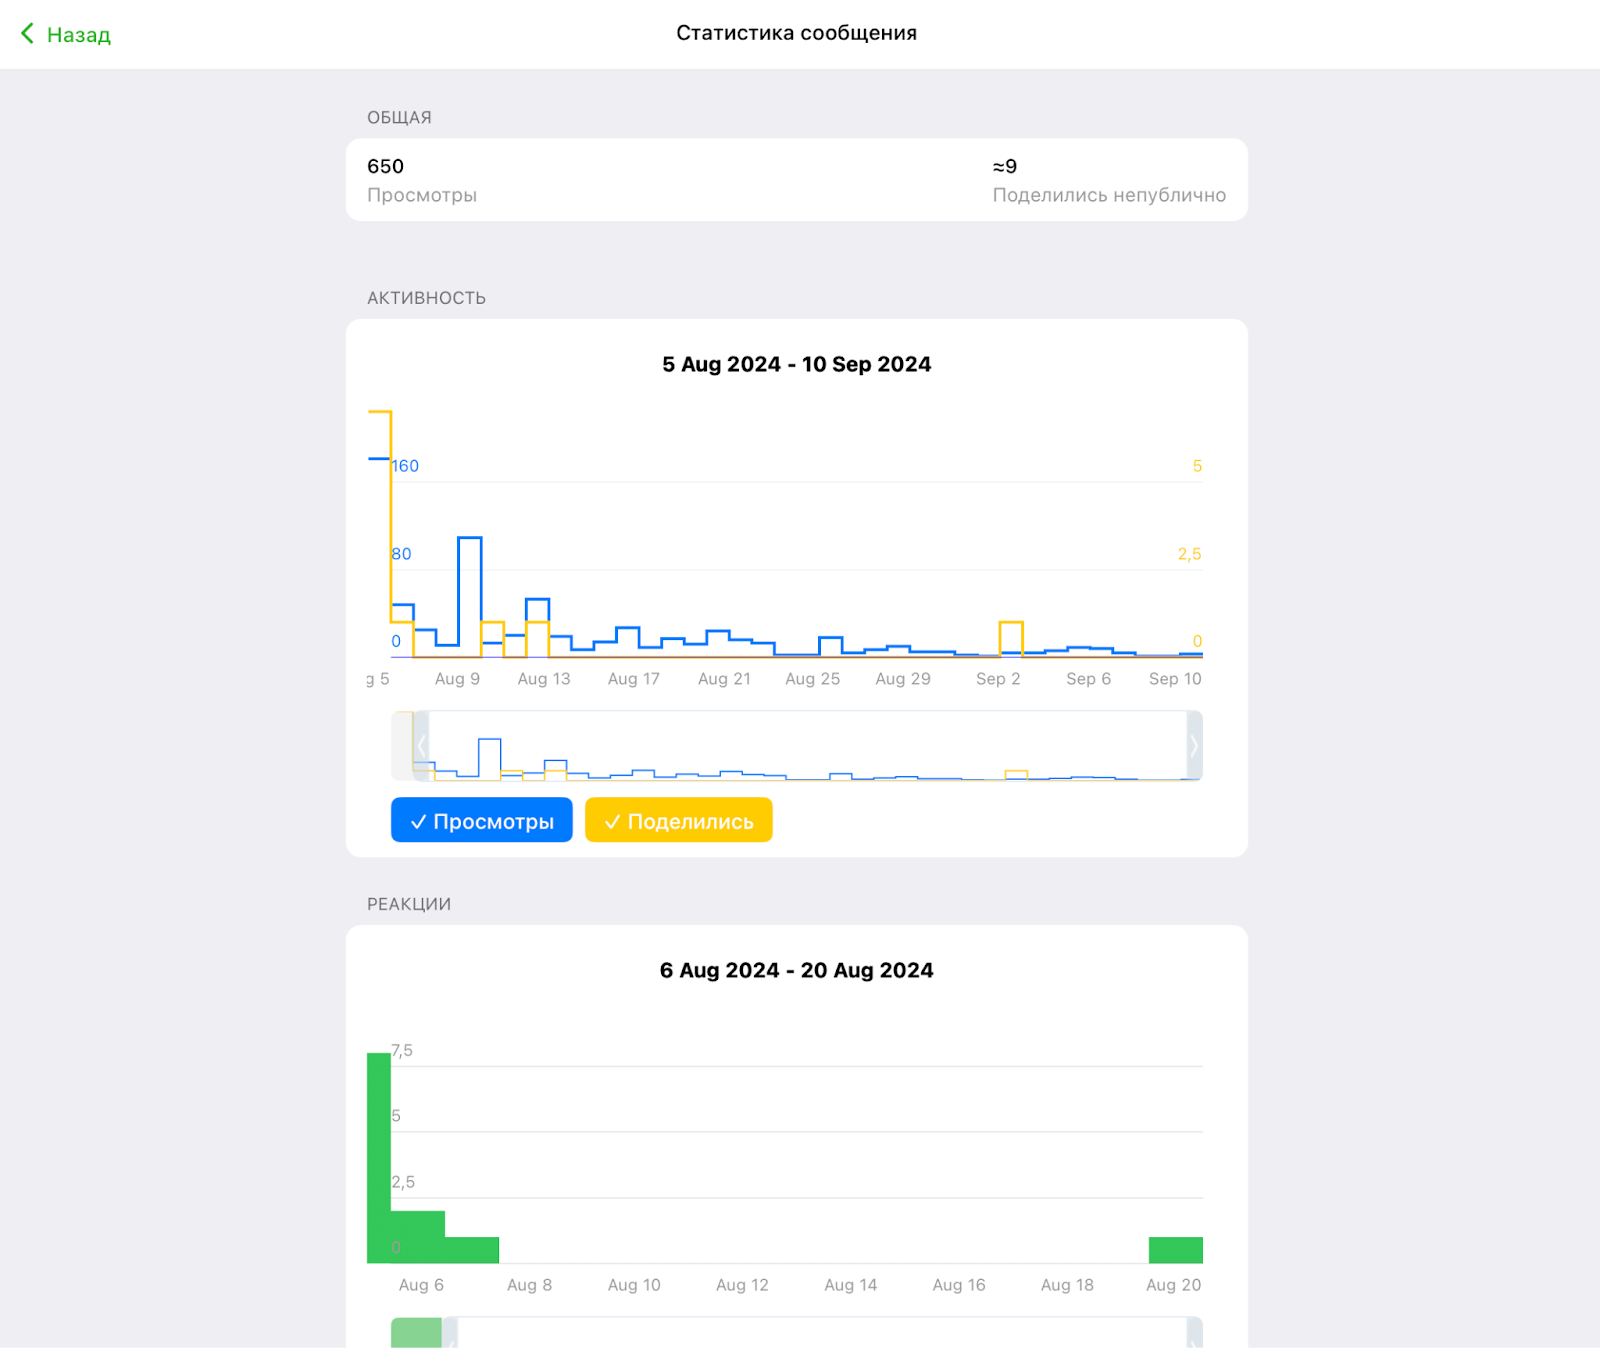
Task: Toggle the Просмотры views series button
Action: point(482,820)
